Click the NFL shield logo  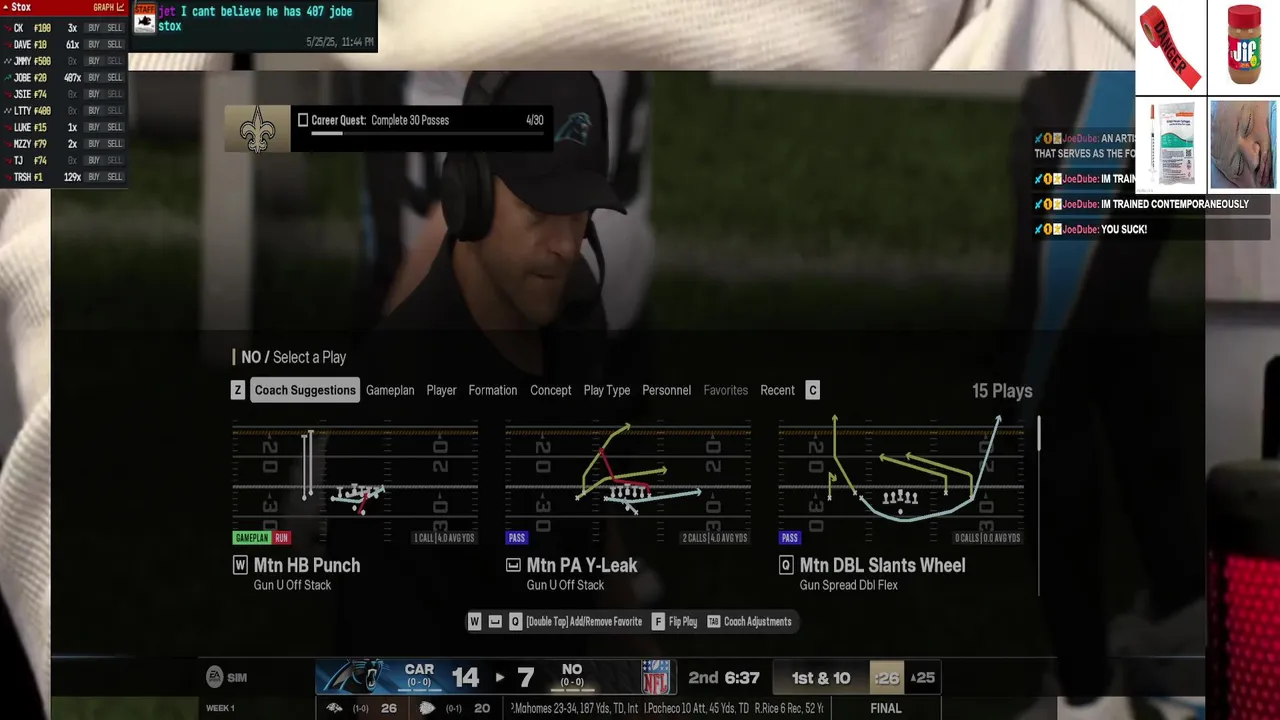(x=656, y=677)
